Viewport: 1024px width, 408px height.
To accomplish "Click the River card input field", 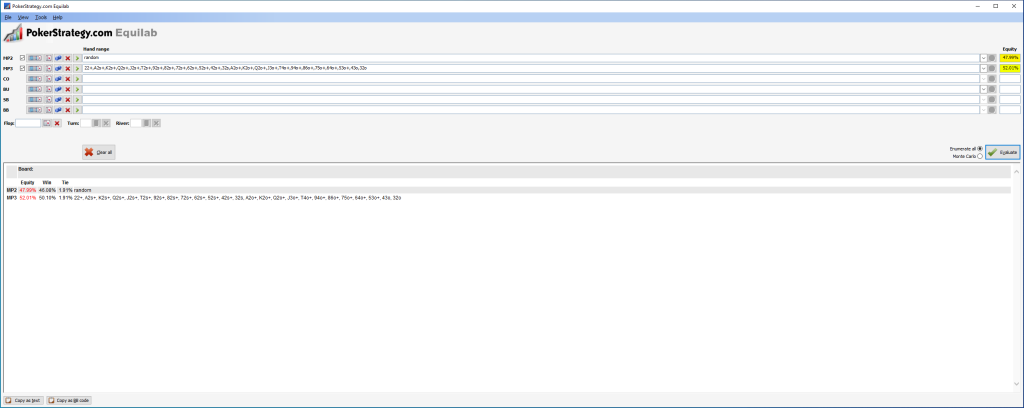I will click(135, 123).
